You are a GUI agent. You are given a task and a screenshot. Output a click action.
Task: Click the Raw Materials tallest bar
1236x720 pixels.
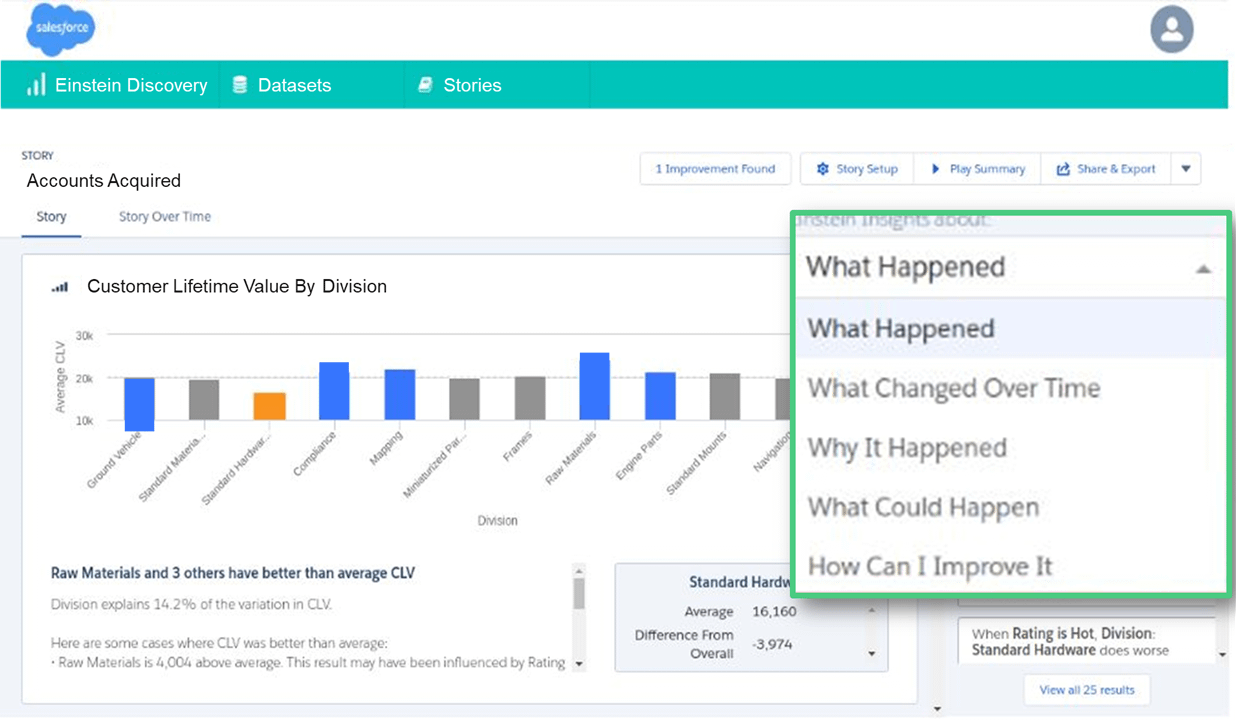click(x=594, y=386)
